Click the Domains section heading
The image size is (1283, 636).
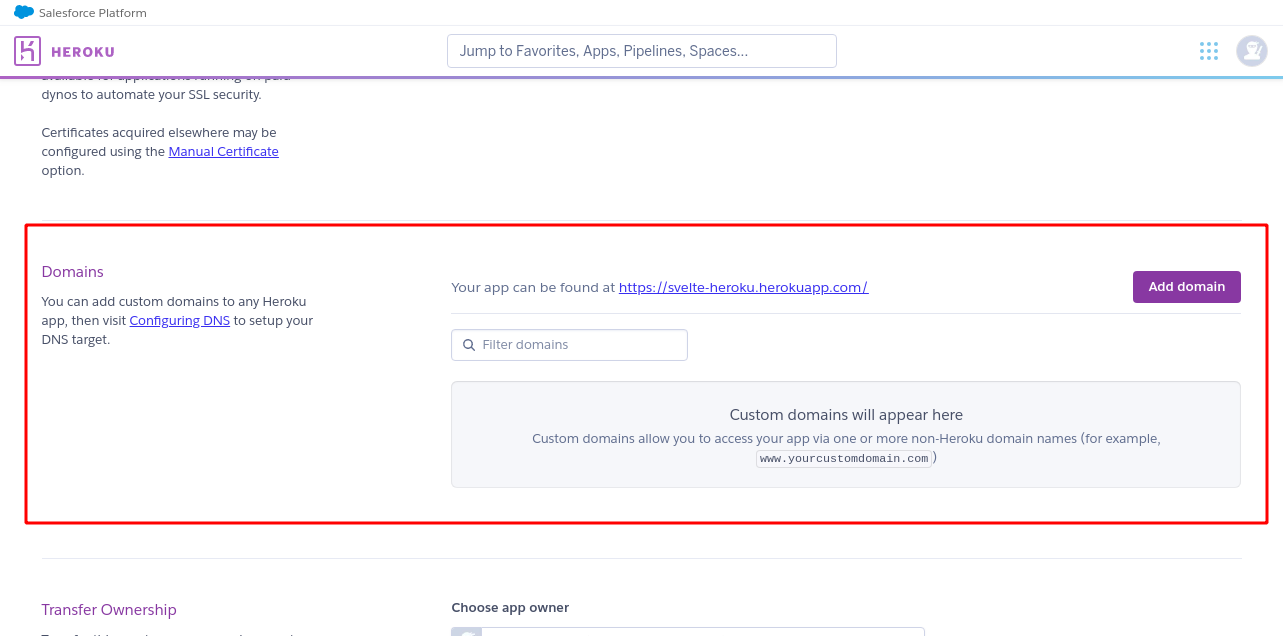pos(73,272)
